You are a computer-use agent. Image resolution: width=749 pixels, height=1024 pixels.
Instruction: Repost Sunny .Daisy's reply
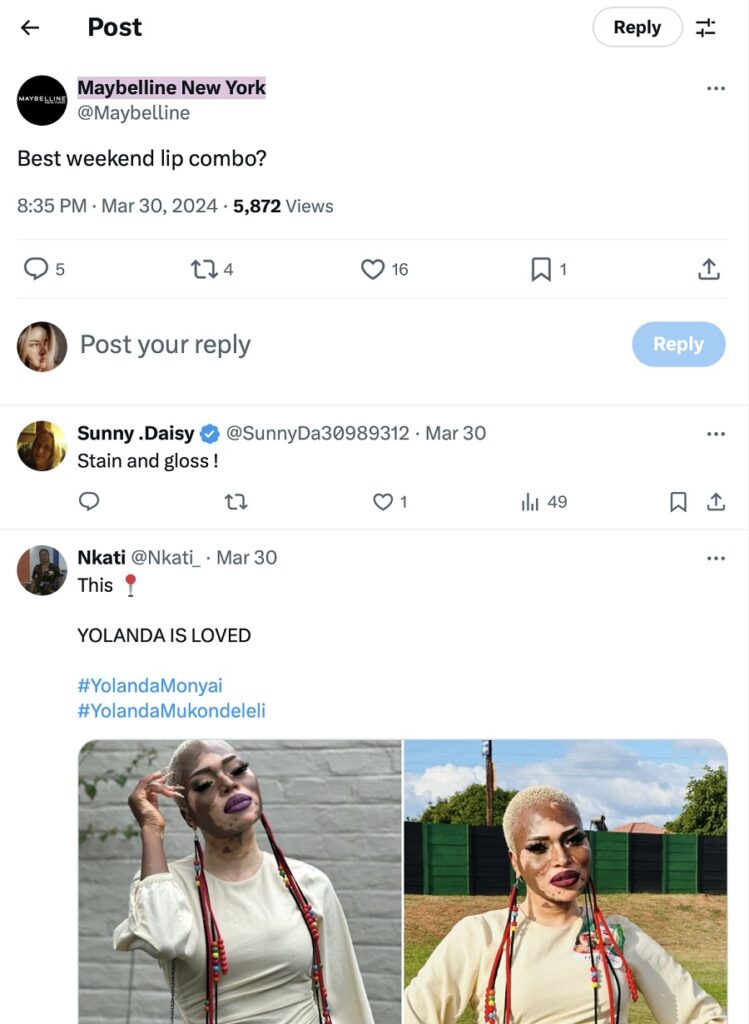click(x=236, y=502)
